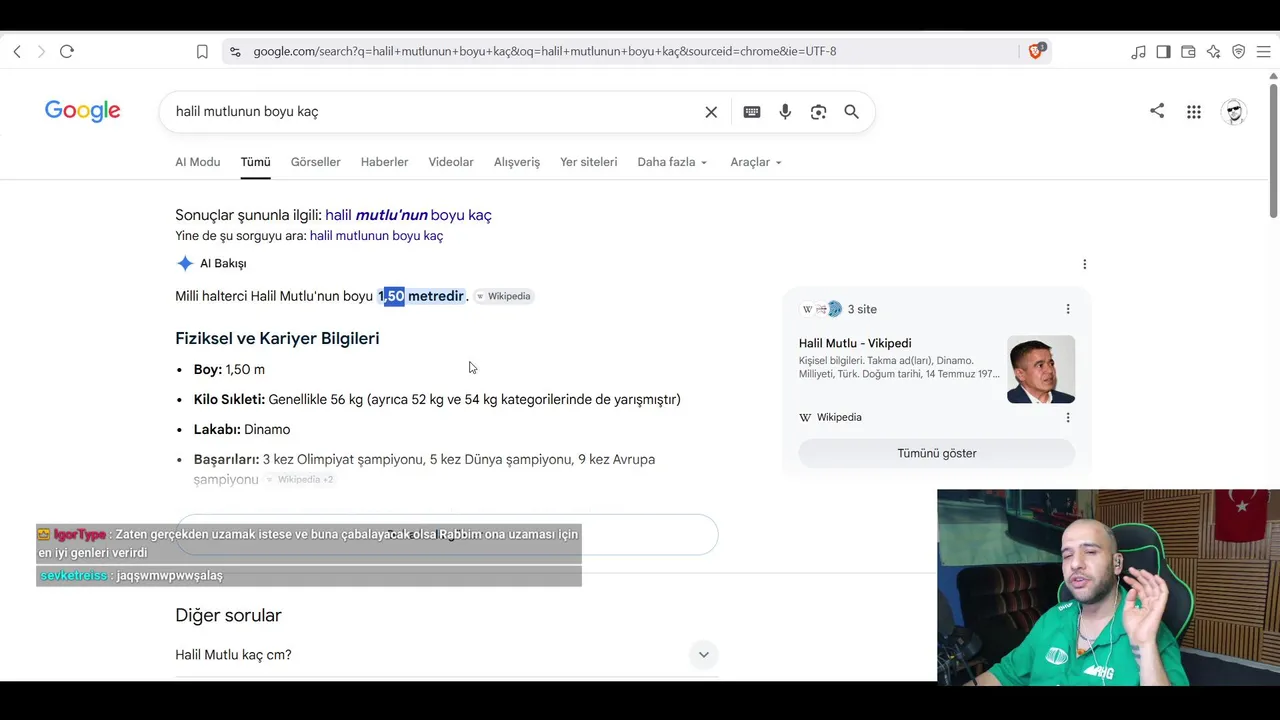Search instead for original query link
The width and height of the screenshot is (1280, 720).
pos(376,236)
